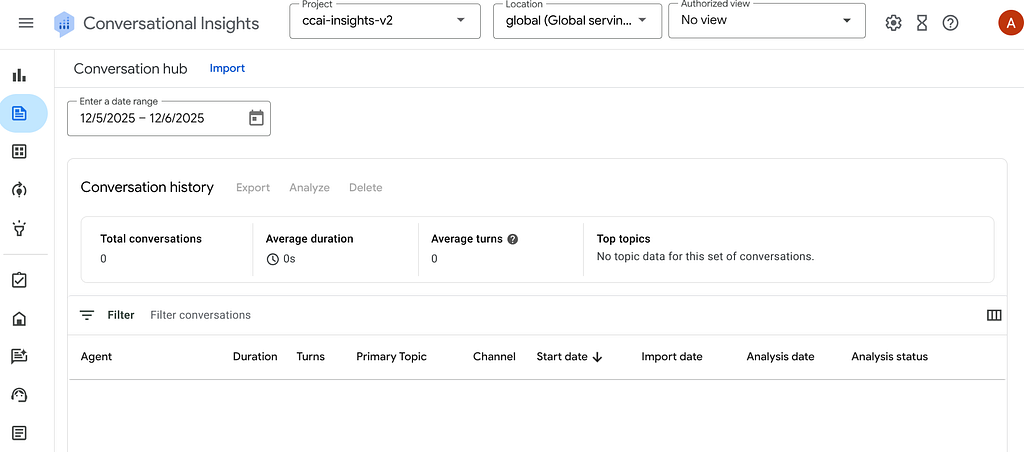Open the chat sparkle sidebar icon
The height and width of the screenshot is (452, 1024).
coord(20,357)
